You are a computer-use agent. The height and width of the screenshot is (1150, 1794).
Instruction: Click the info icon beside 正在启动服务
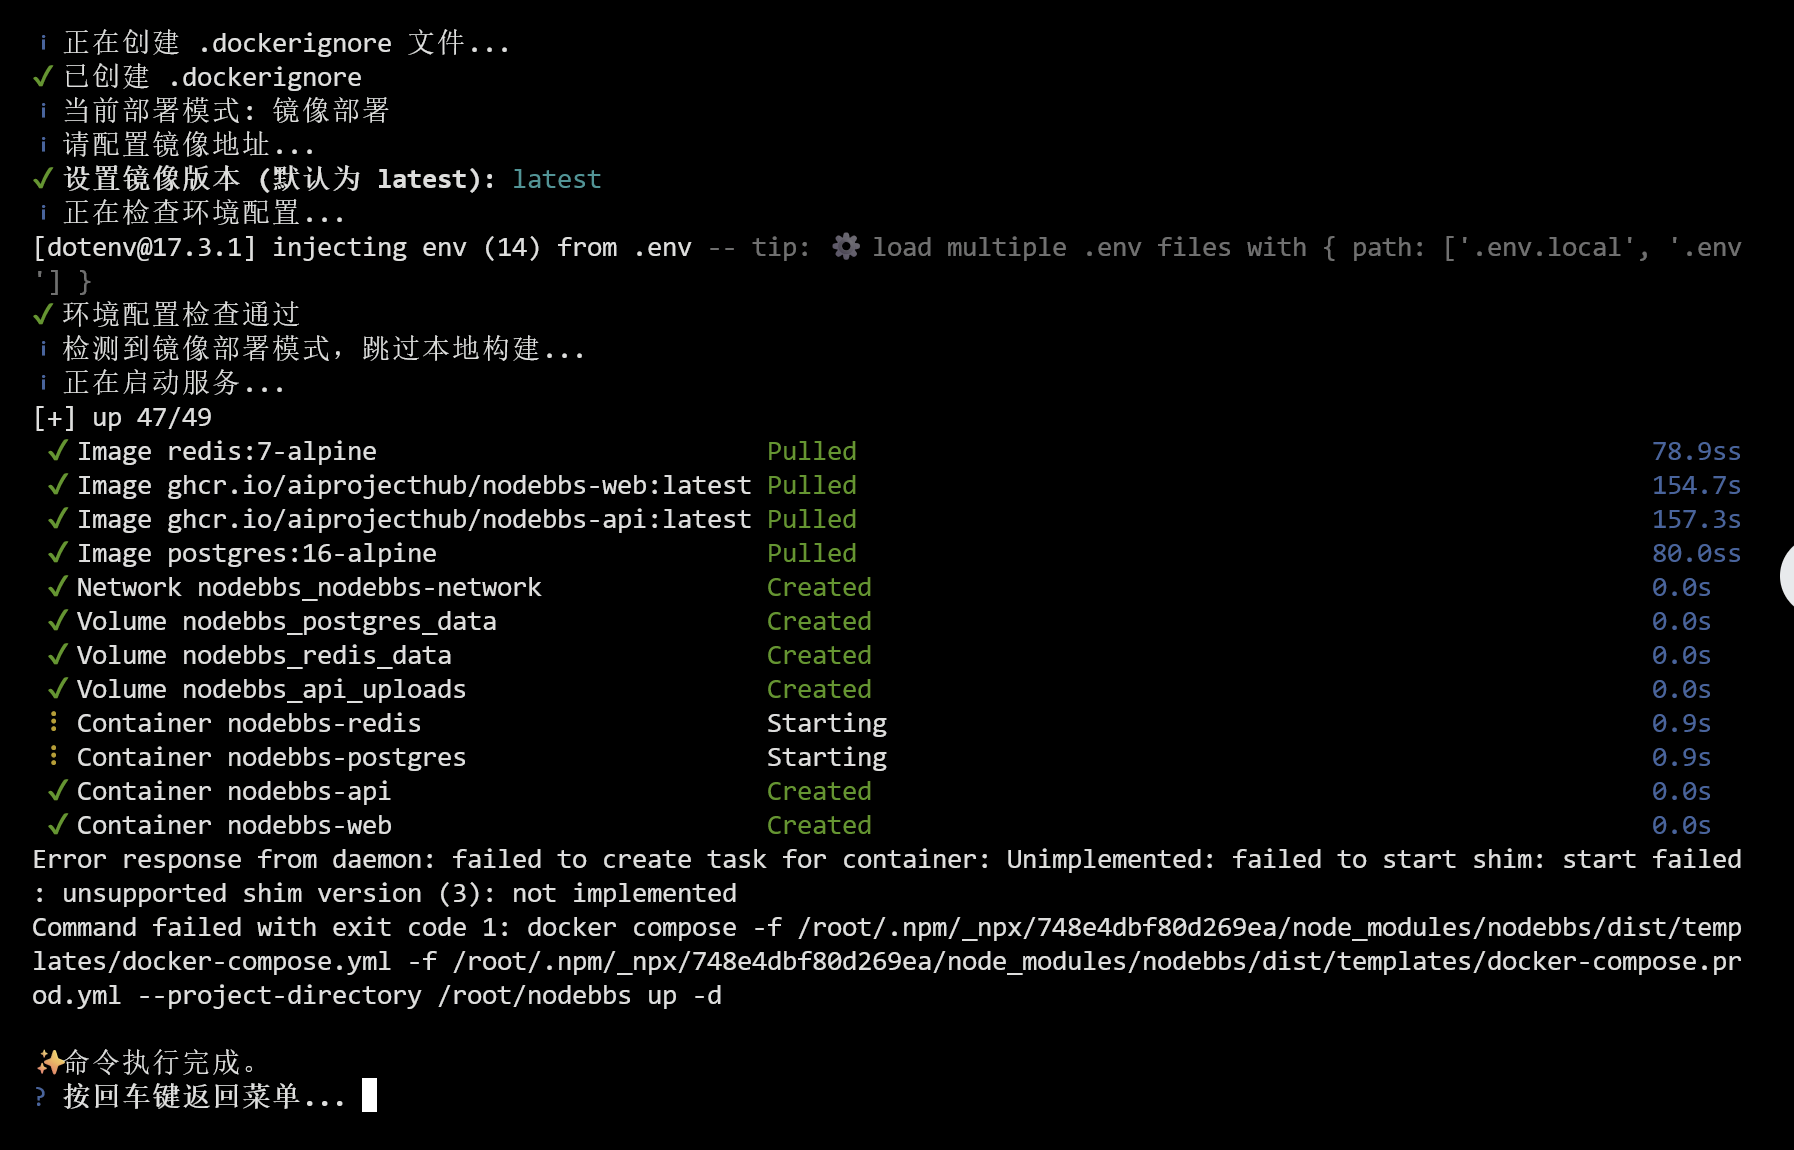(x=43, y=383)
